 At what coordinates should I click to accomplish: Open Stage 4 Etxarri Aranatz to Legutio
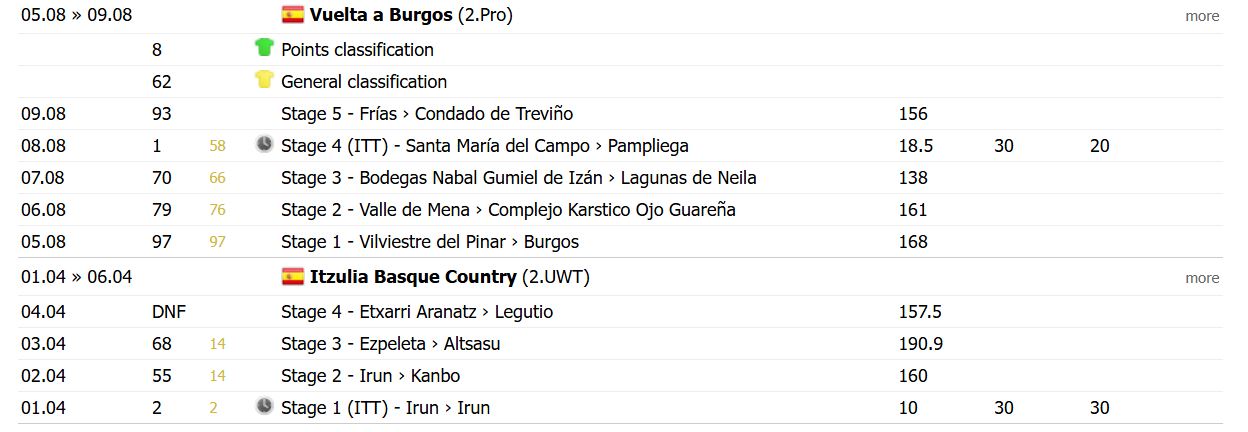(417, 312)
